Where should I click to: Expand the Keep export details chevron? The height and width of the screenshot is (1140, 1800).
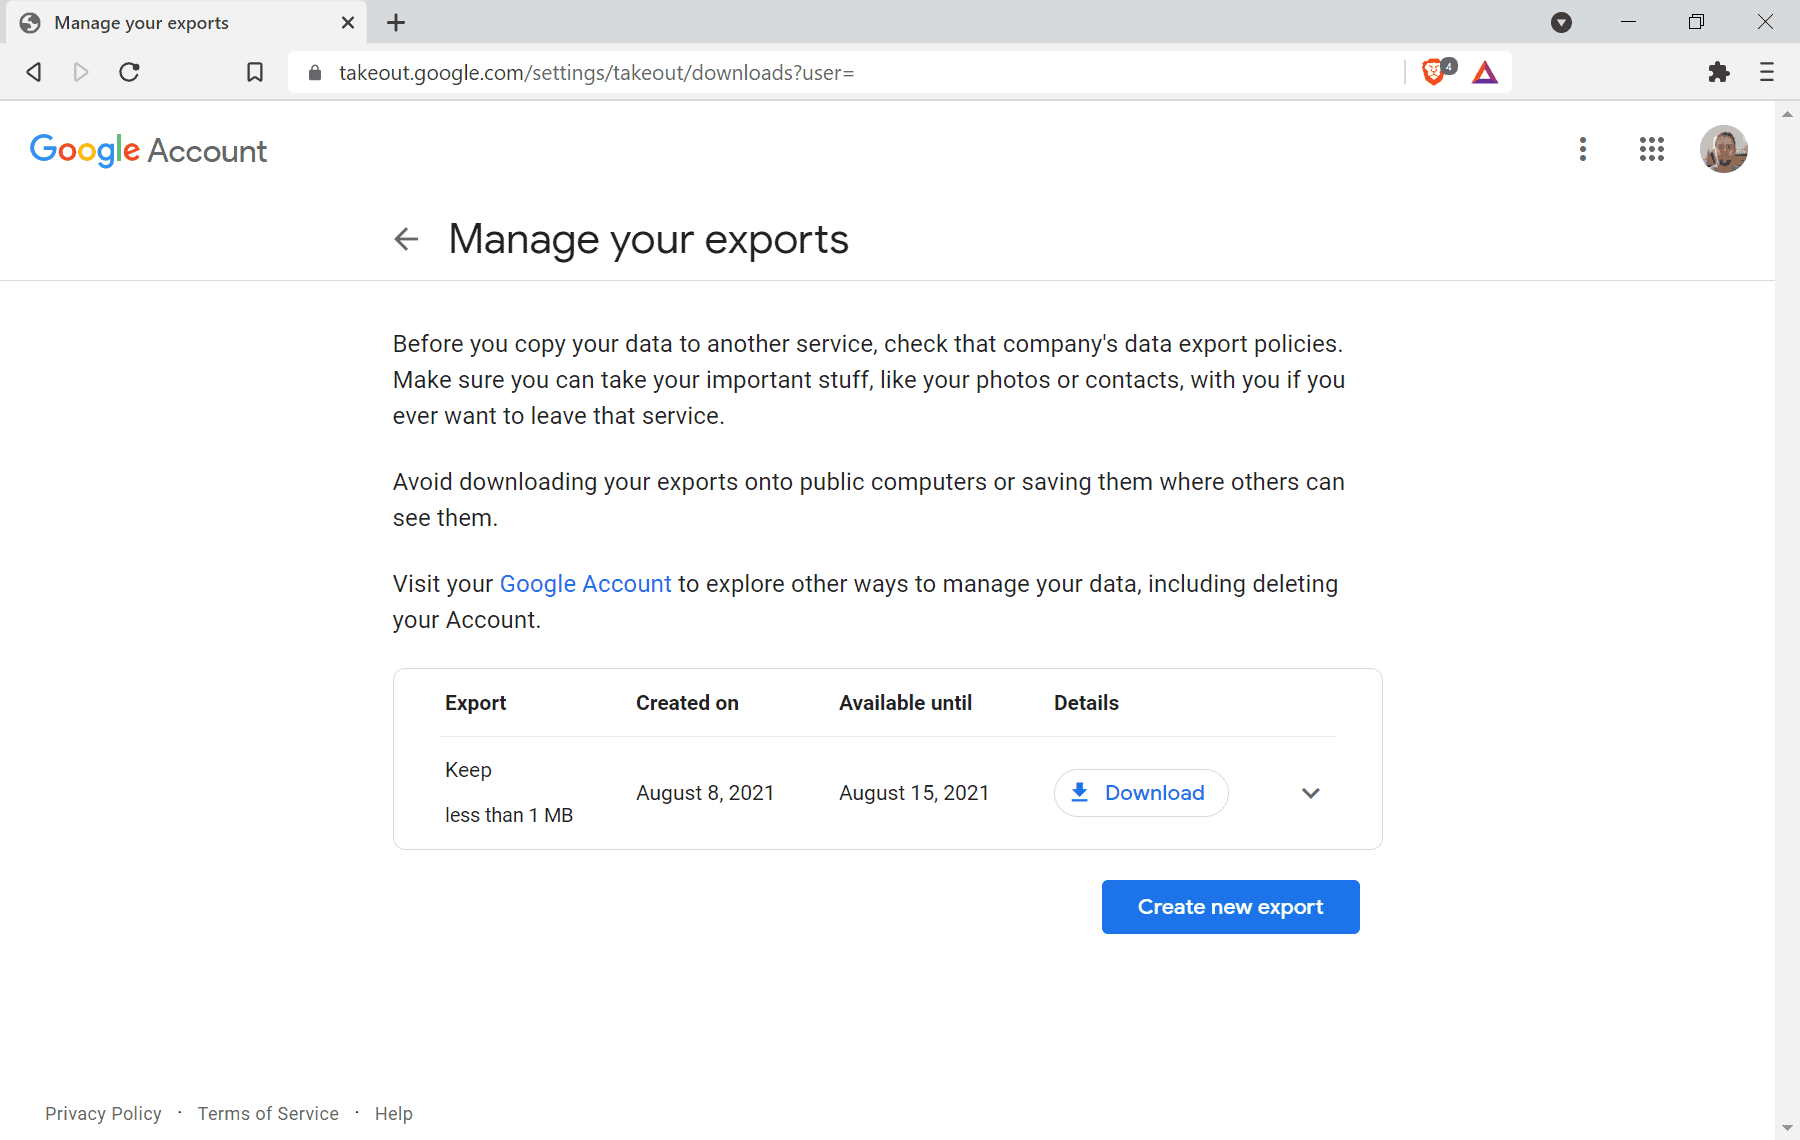coord(1310,793)
